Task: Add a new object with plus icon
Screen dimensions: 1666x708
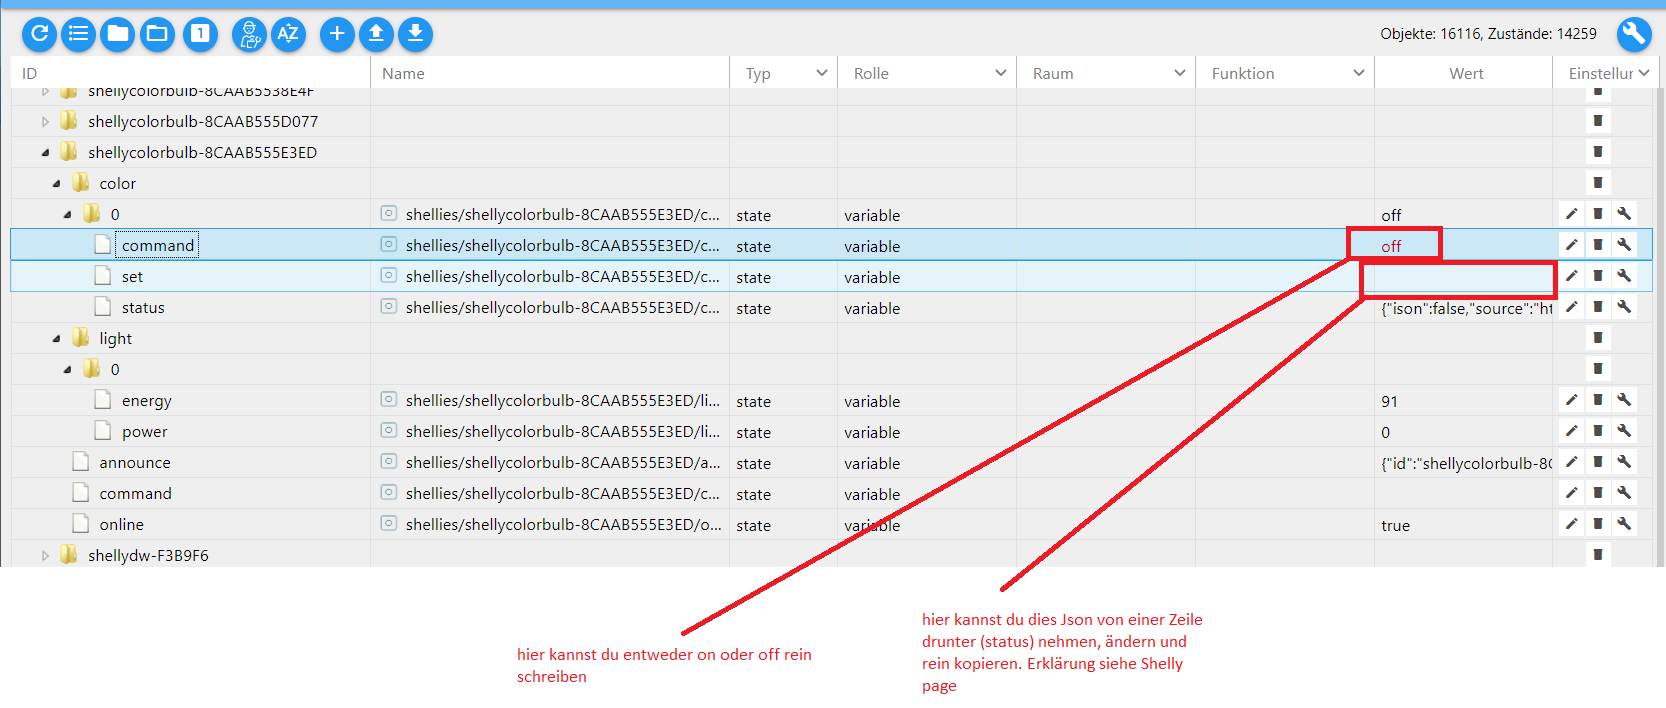Action: [337, 34]
